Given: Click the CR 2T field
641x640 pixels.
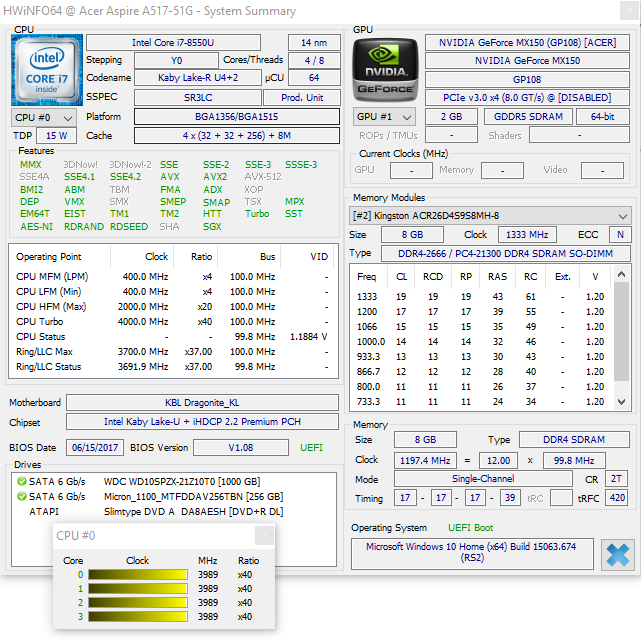Looking at the screenshot, I should click(616, 479).
